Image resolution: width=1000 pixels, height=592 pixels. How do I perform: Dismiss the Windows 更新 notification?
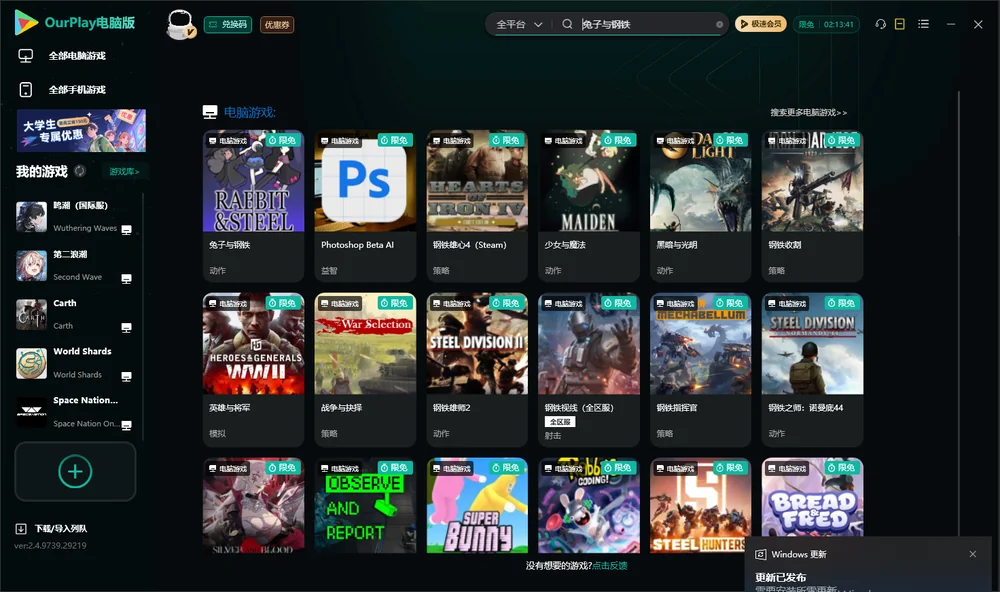click(973, 554)
